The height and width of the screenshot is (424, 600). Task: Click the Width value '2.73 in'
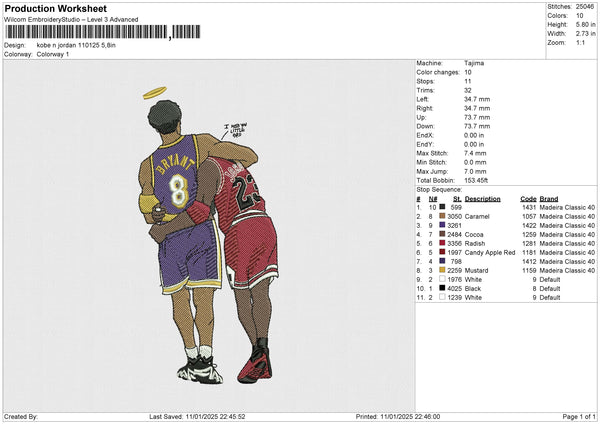[x=586, y=34]
